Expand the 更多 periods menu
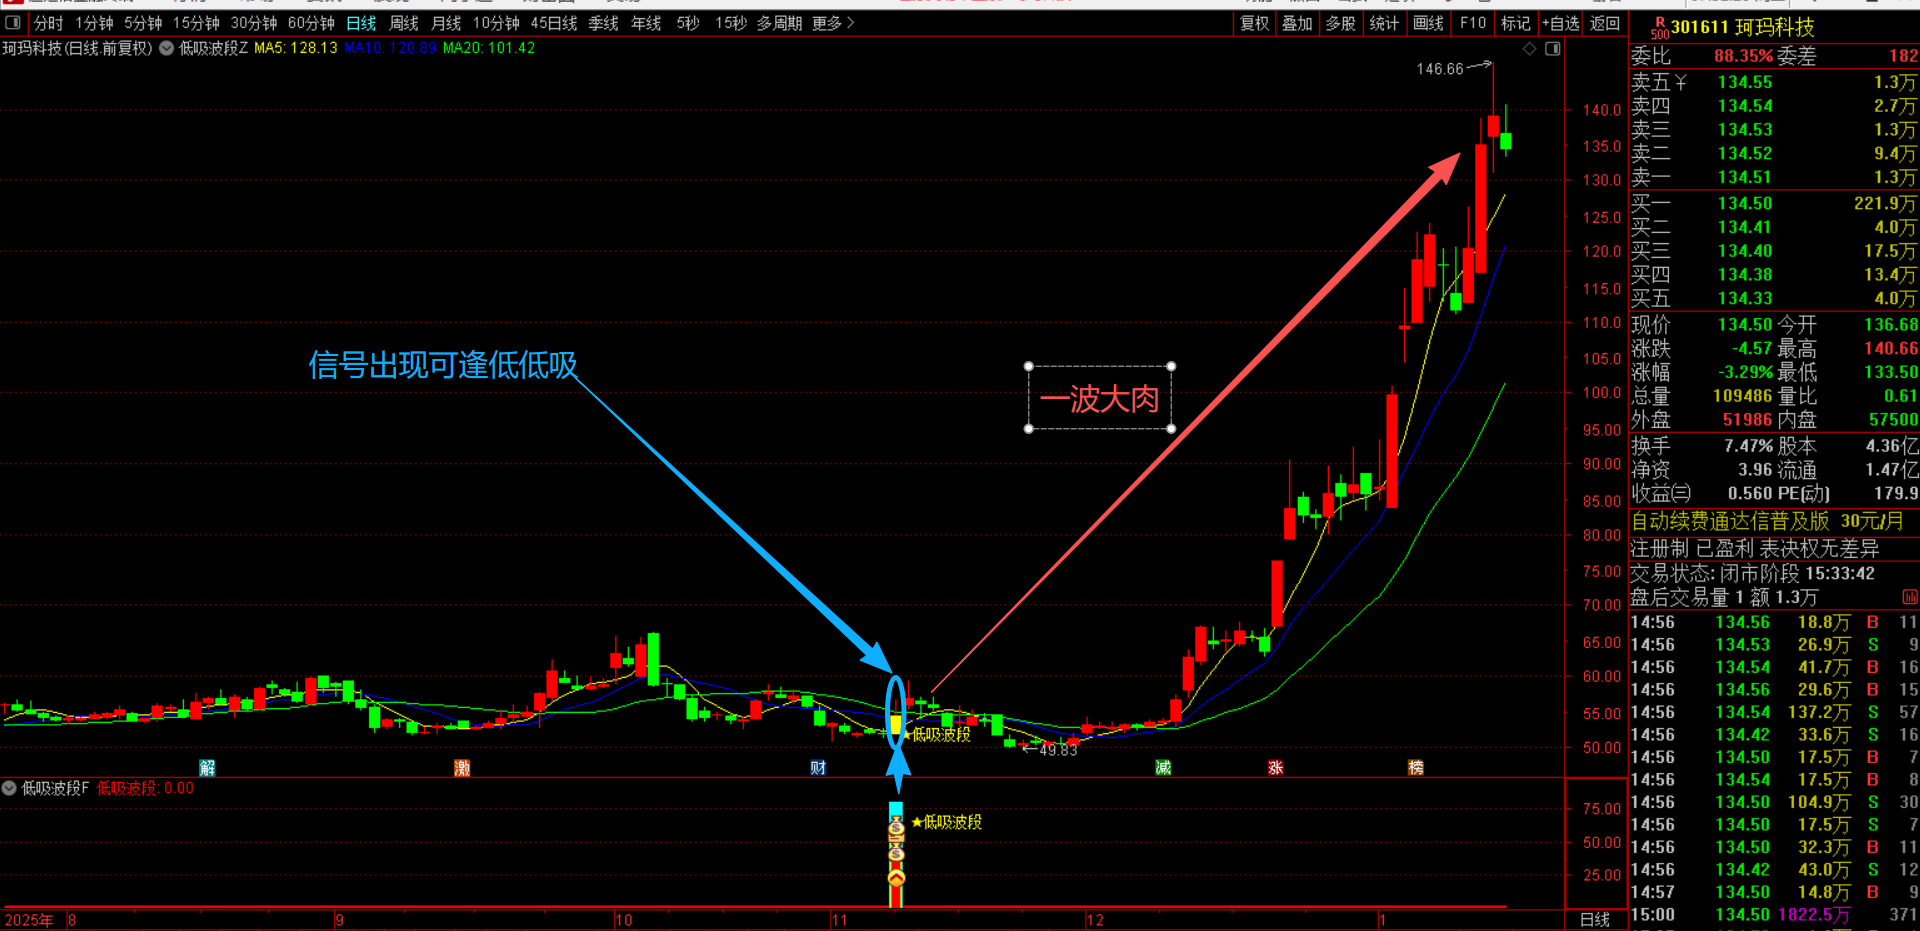Viewport: 1920px width, 931px height. click(833, 23)
